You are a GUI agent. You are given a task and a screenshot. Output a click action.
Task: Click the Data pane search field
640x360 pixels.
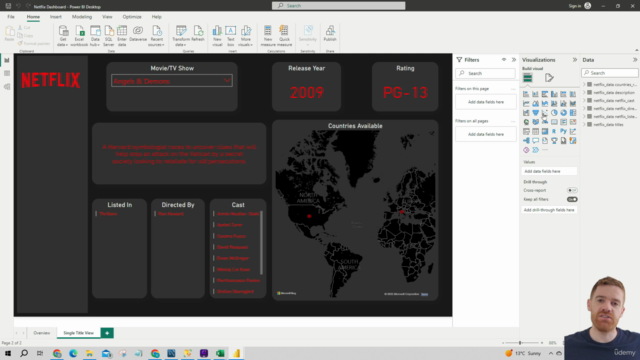click(x=610, y=73)
